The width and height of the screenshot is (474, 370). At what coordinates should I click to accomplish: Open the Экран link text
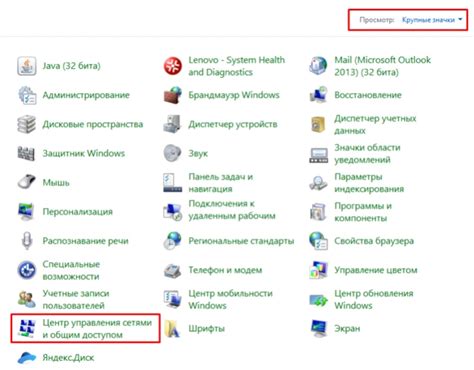(347, 329)
